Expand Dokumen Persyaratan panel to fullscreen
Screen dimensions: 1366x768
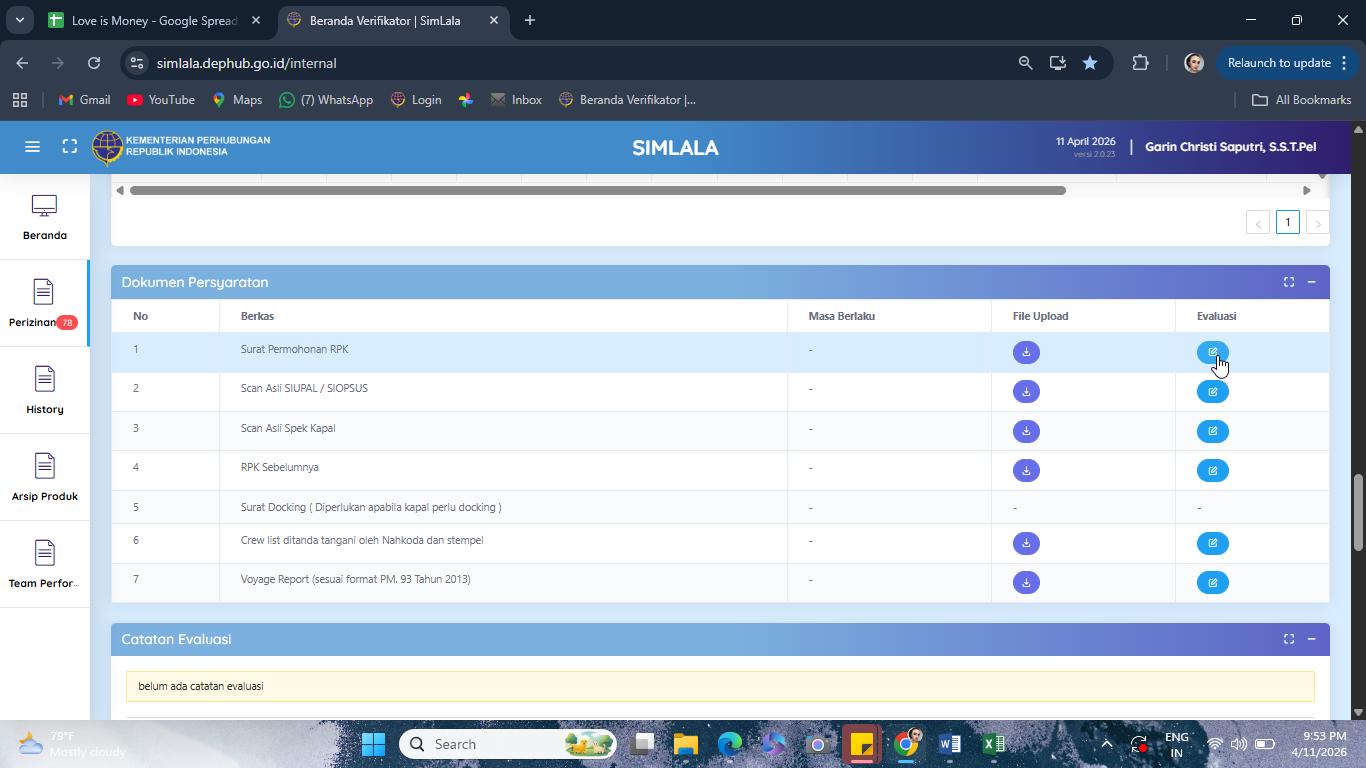1289,282
